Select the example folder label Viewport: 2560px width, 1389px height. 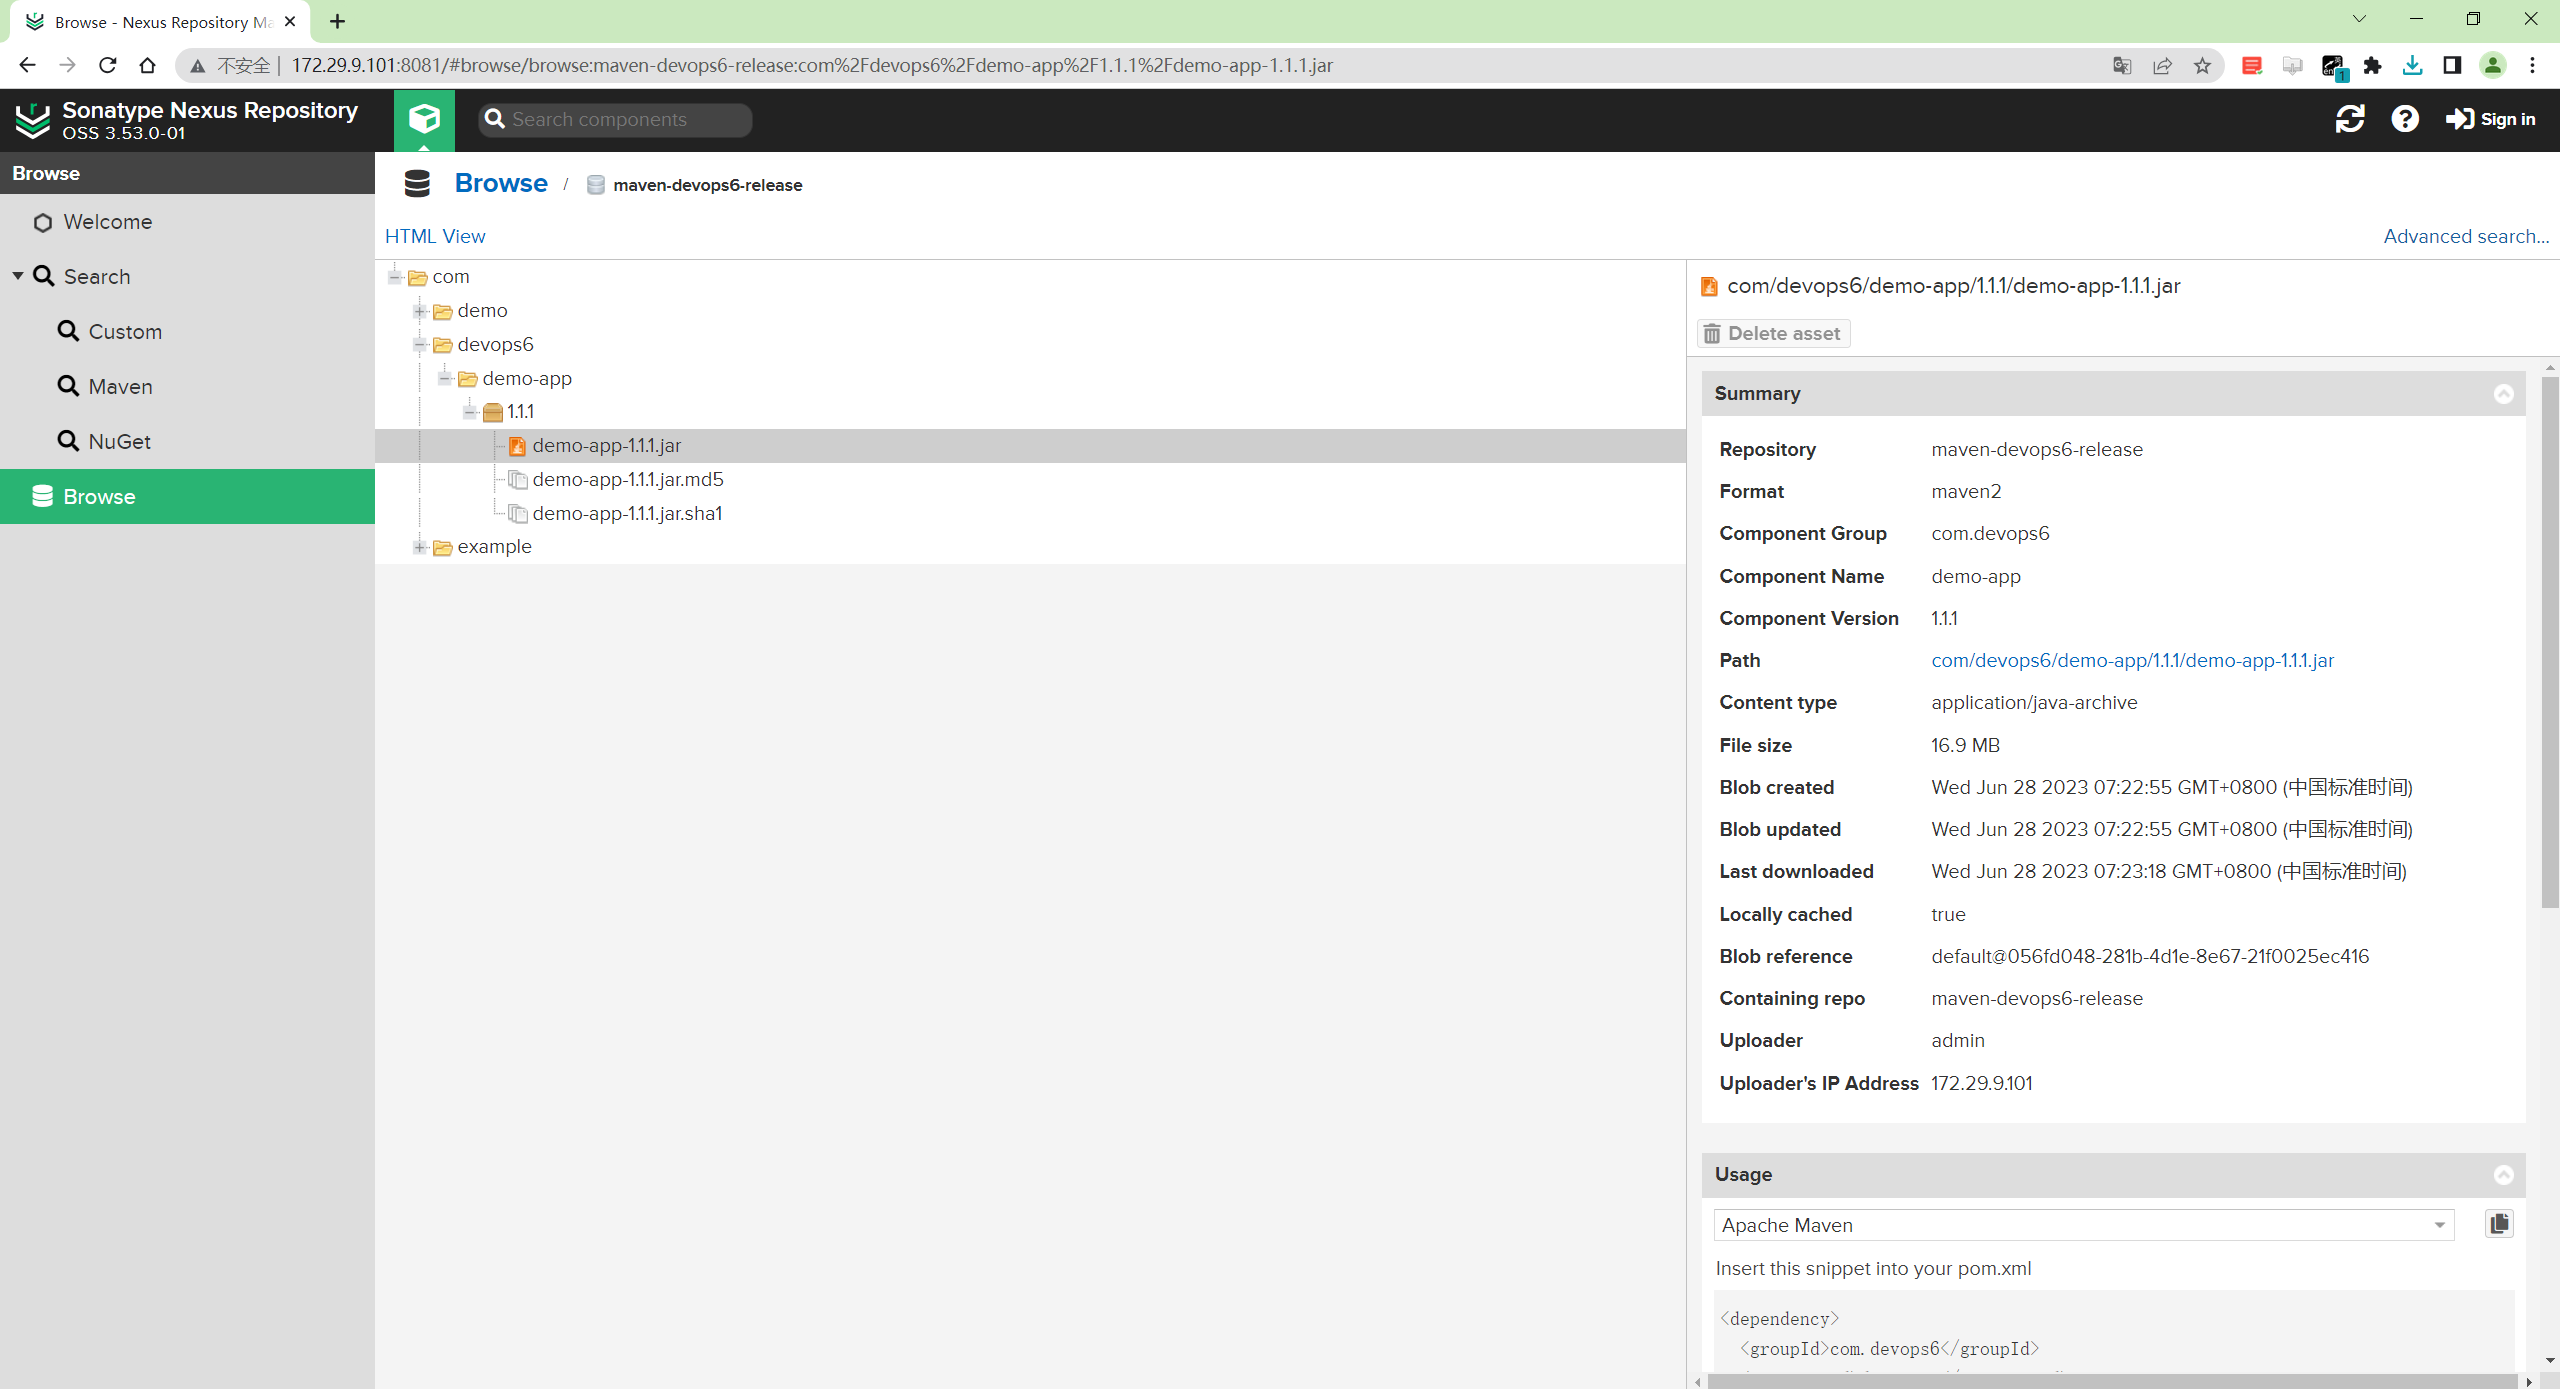[494, 547]
